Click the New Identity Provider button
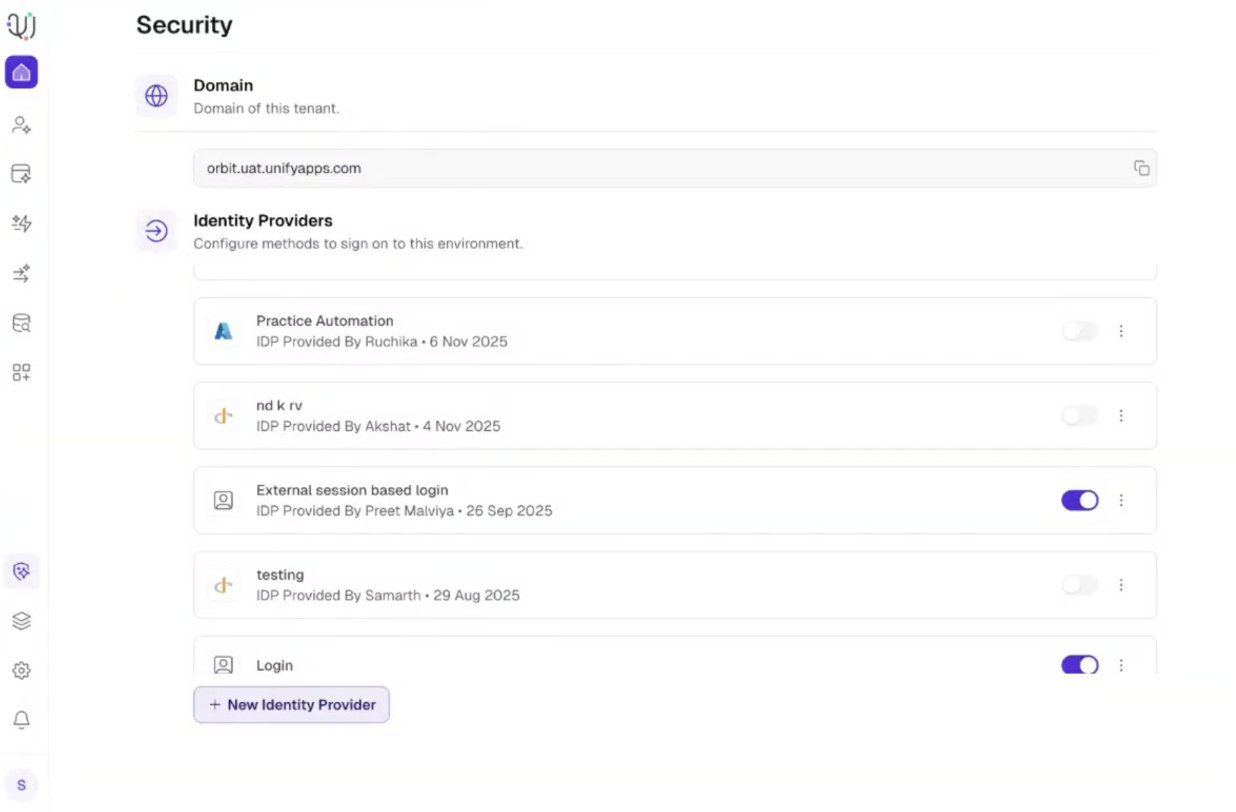The width and height of the screenshot is (1236, 812). (x=291, y=705)
